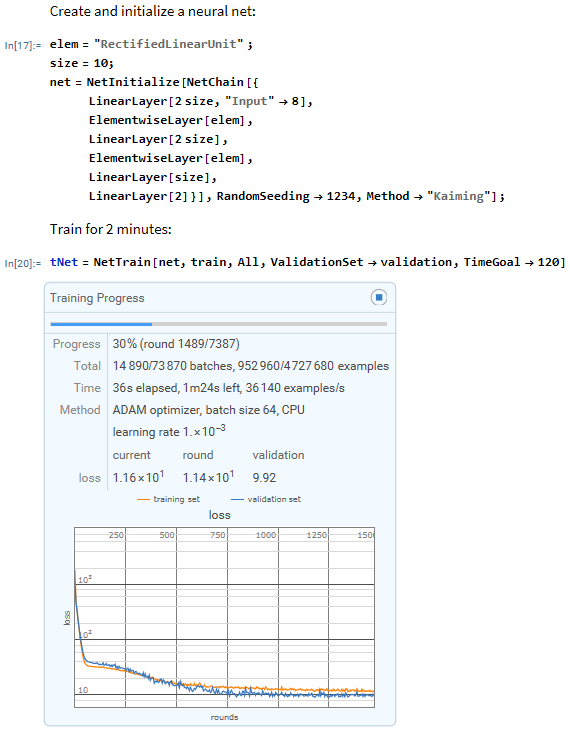Click the "RectifiedLinearUnit" string in code
570x730 pixels.
tap(169, 44)
